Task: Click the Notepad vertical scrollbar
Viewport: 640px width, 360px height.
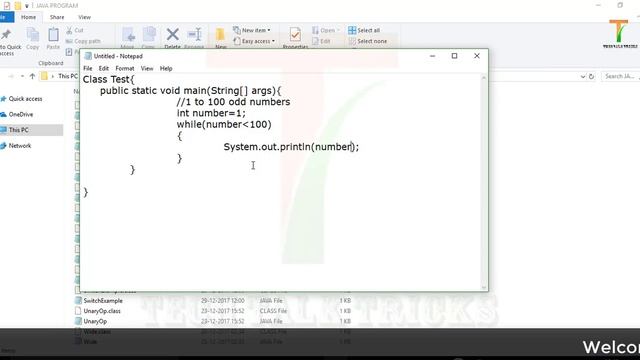Action: pyautogui.click(x=484, y=182)
